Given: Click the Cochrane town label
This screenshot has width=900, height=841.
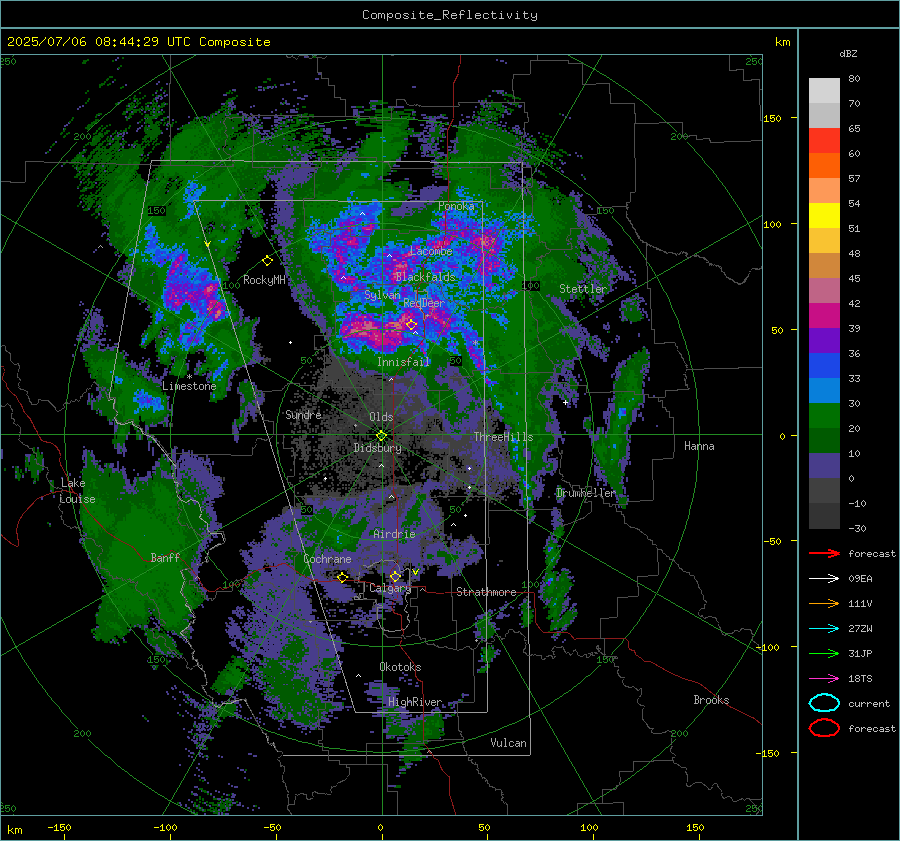Looking at the screenshot, I should (x=327, y=559).
